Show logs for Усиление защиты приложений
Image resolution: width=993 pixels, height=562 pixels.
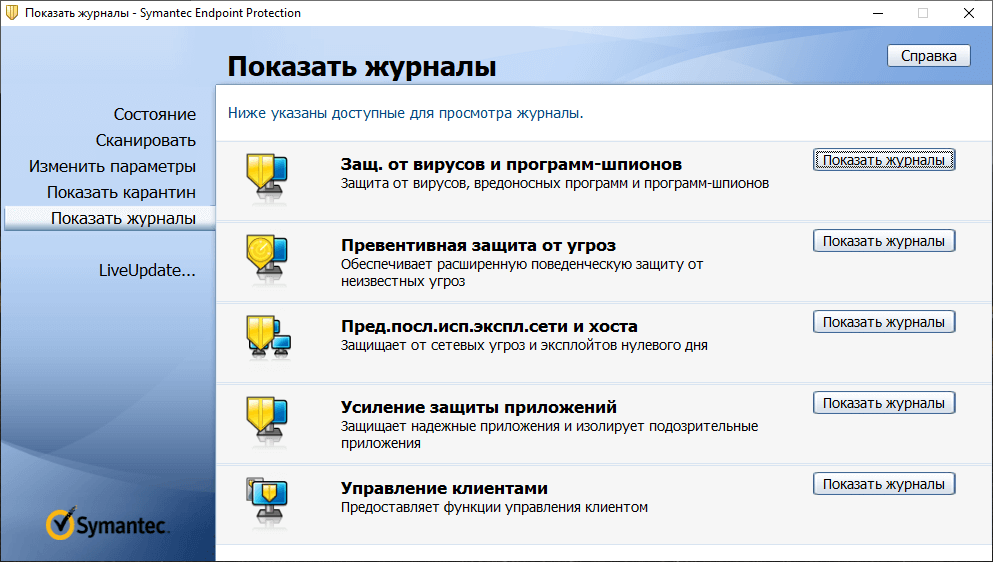(883, 403)
